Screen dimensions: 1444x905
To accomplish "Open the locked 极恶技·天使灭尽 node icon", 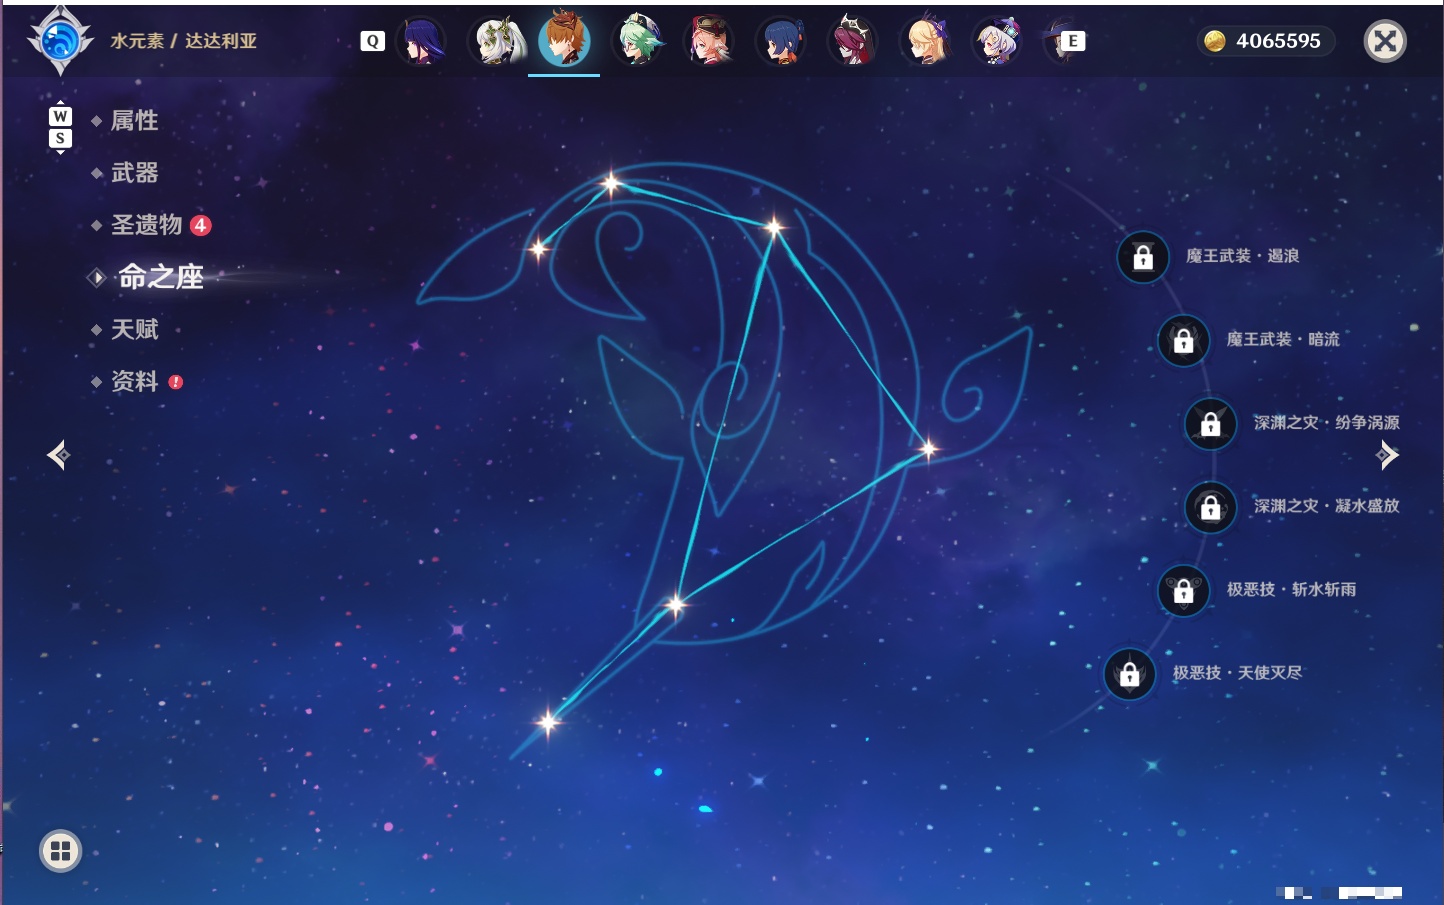I will click(1130, 674).
